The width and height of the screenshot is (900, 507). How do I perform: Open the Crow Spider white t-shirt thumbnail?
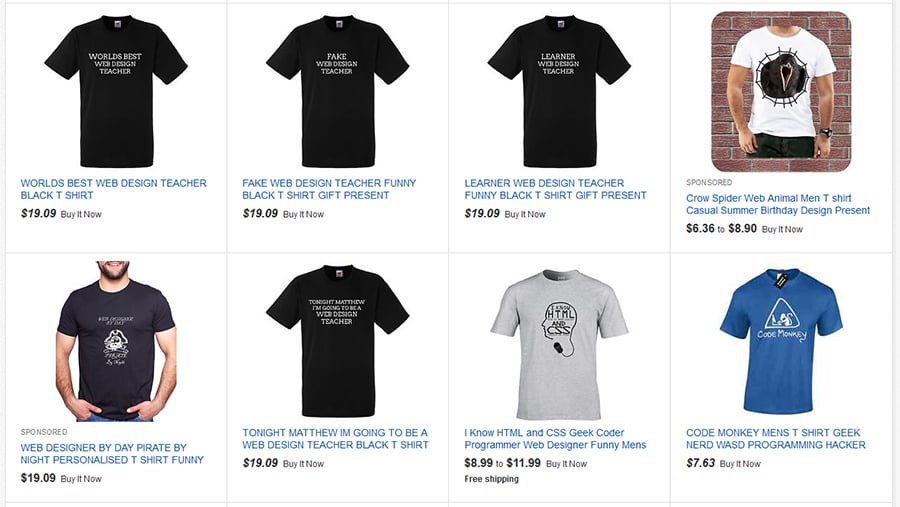coord(781,91)
